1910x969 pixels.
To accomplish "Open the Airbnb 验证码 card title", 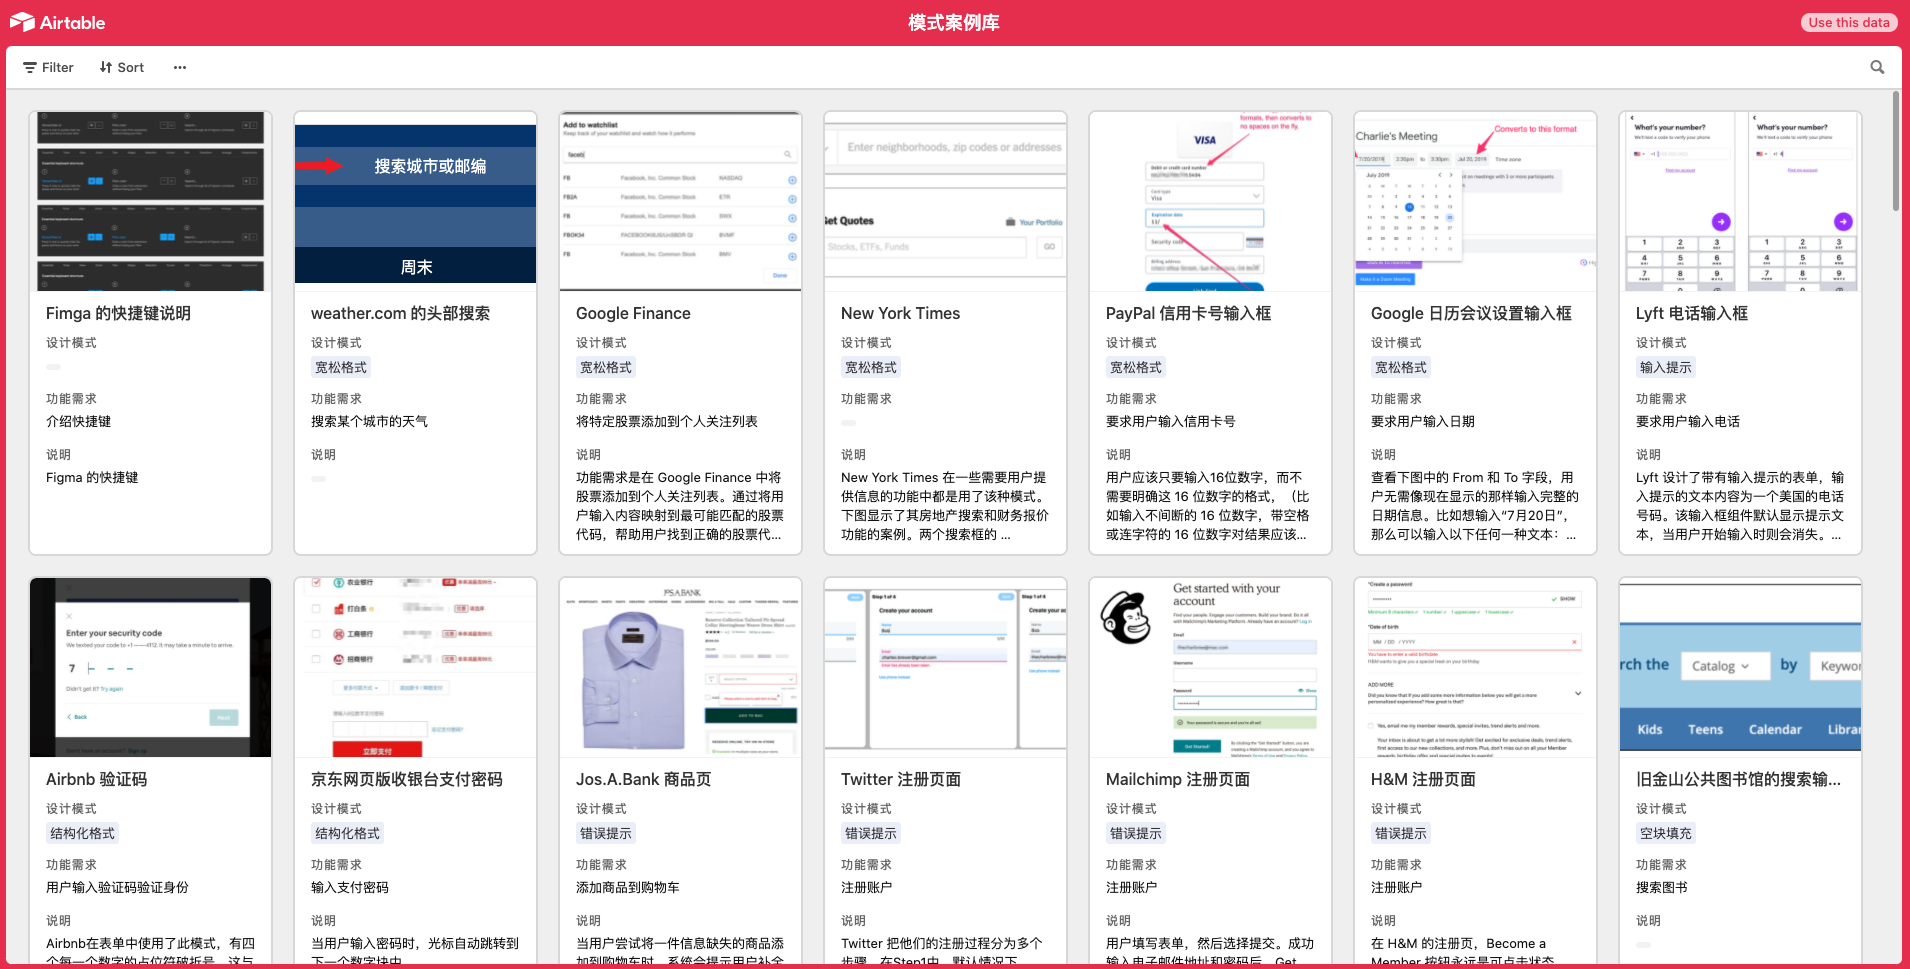I will (x=96, y=779).
